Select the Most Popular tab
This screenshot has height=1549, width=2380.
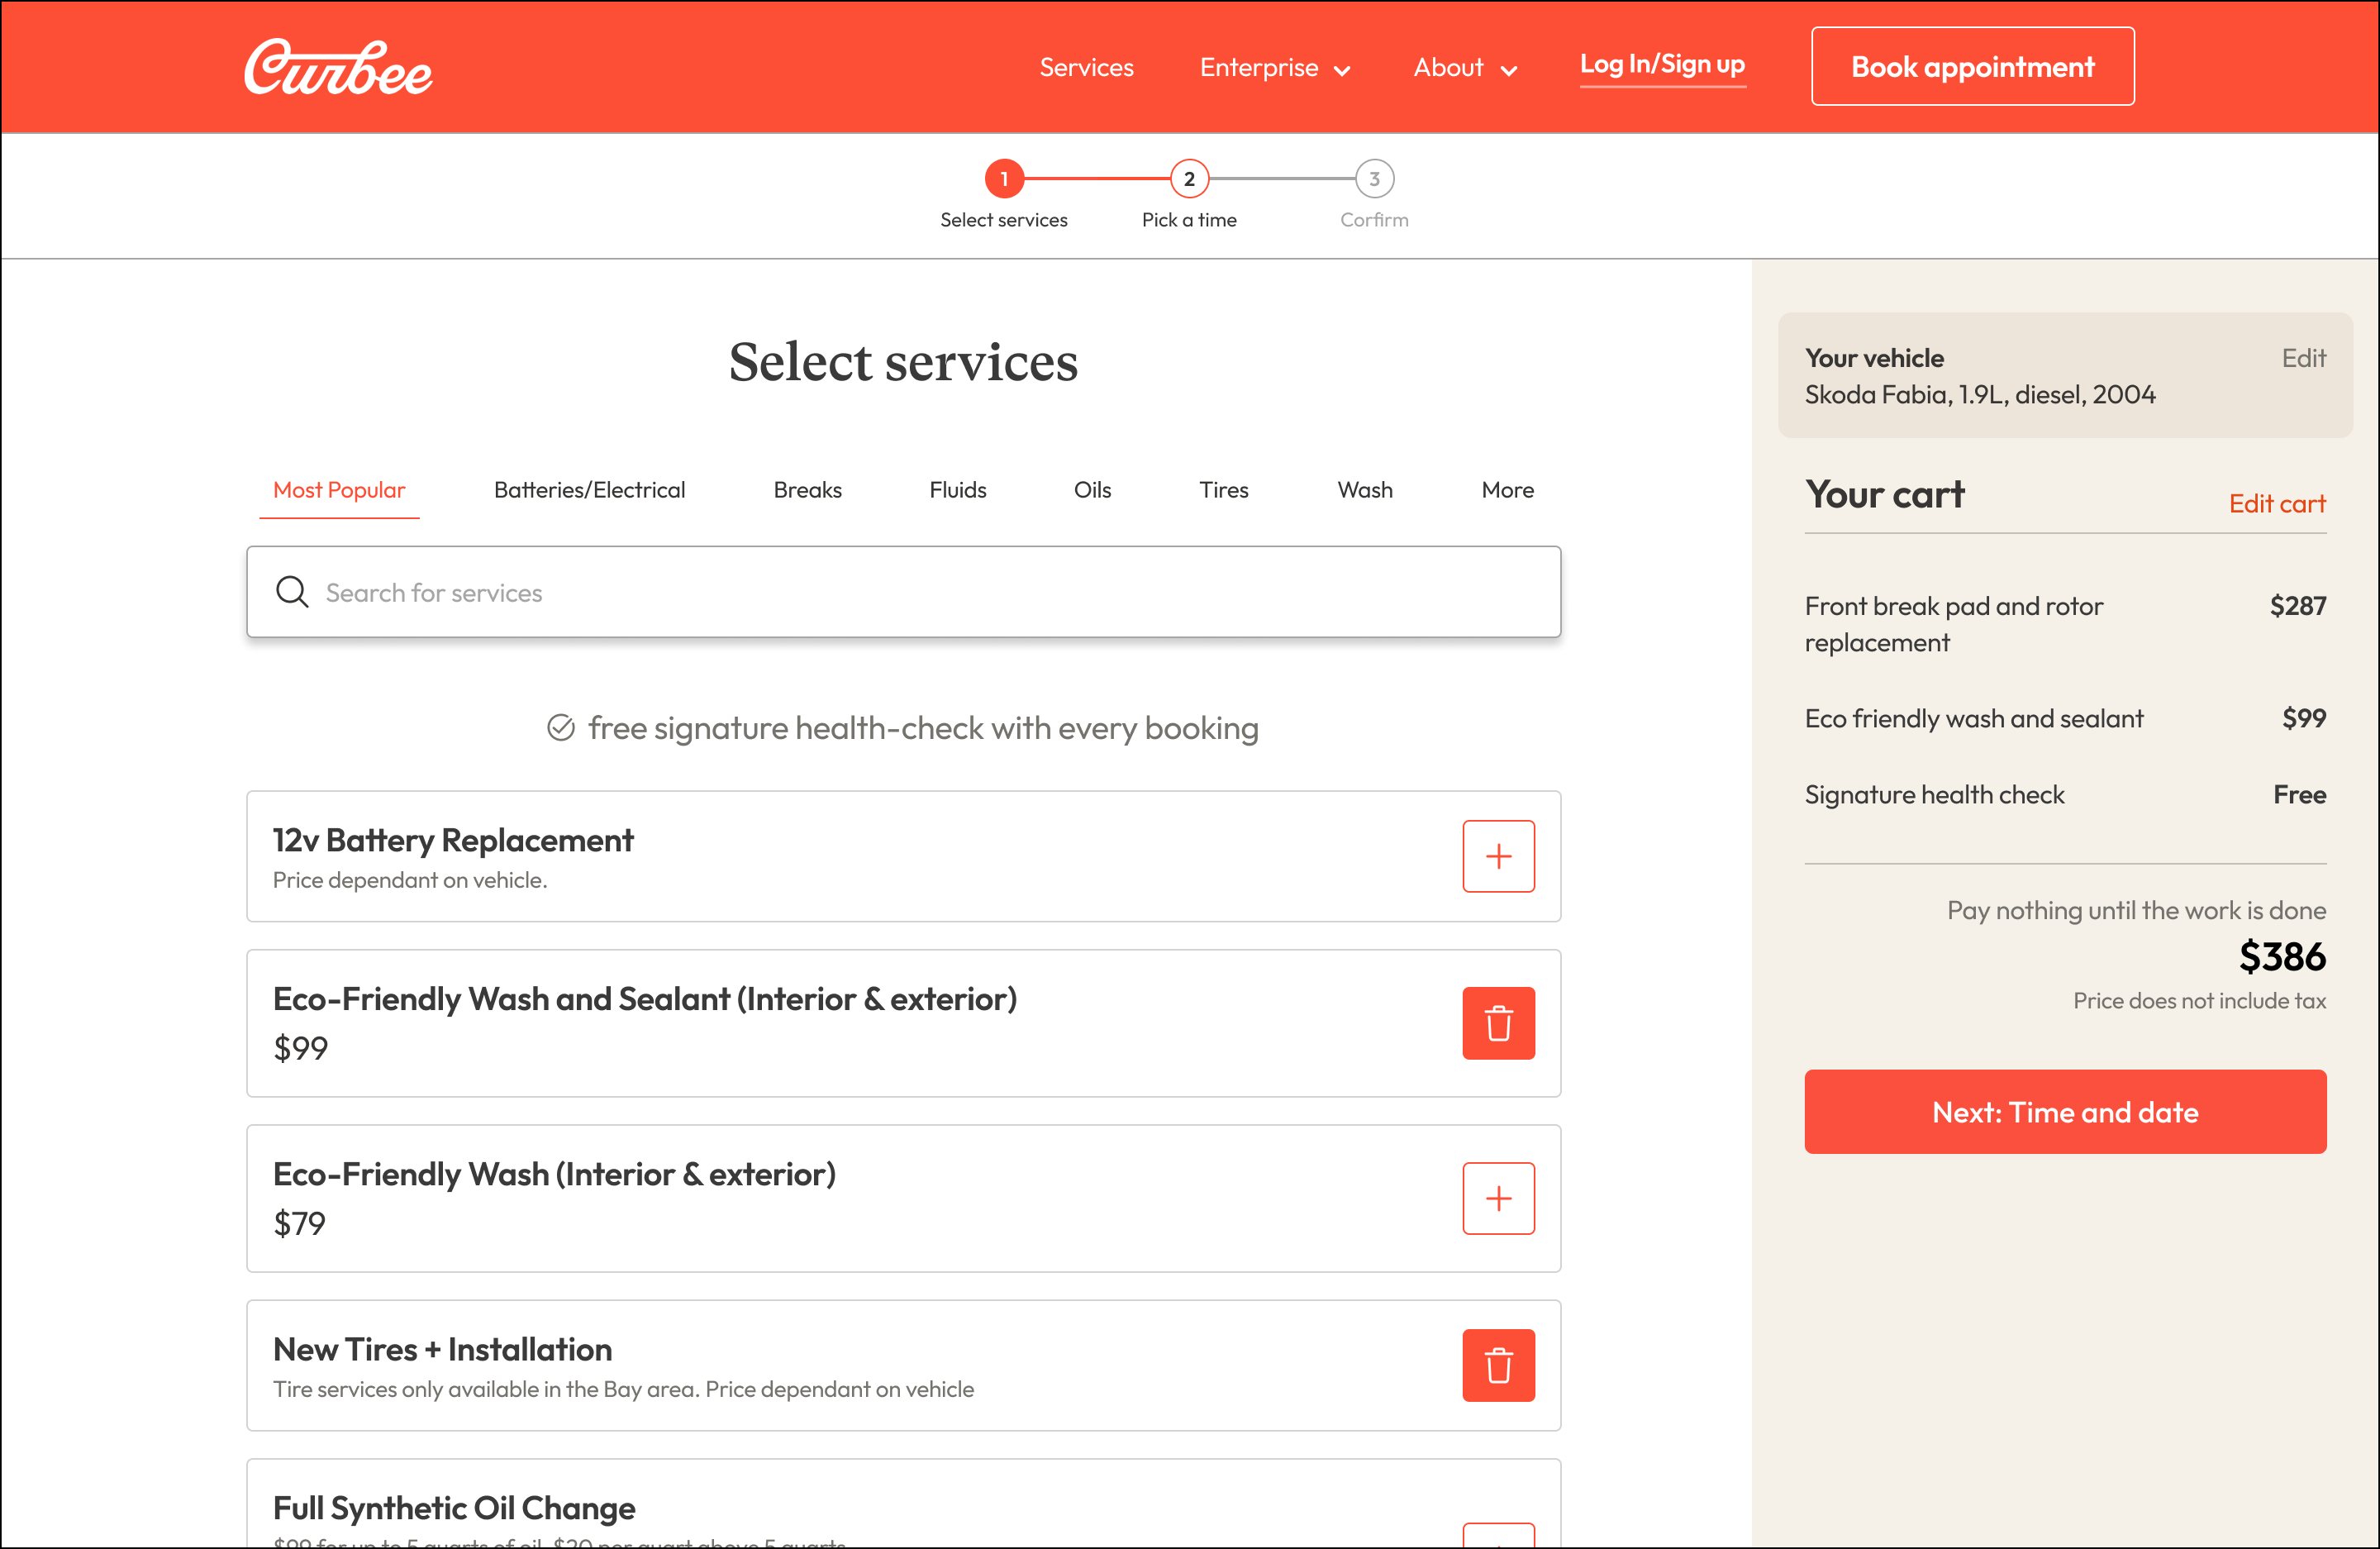[x=339, y=490]
